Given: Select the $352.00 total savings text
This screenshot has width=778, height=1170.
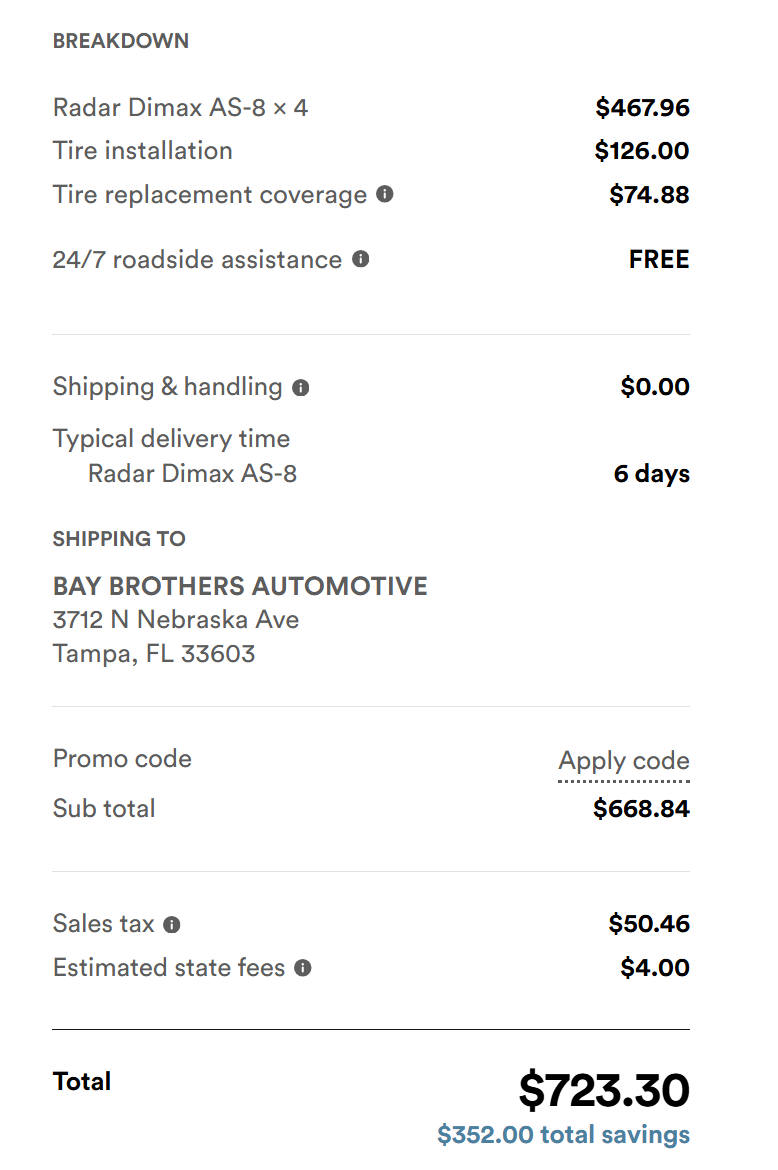Looking at the screenshot, I should tap(563, 1134).
